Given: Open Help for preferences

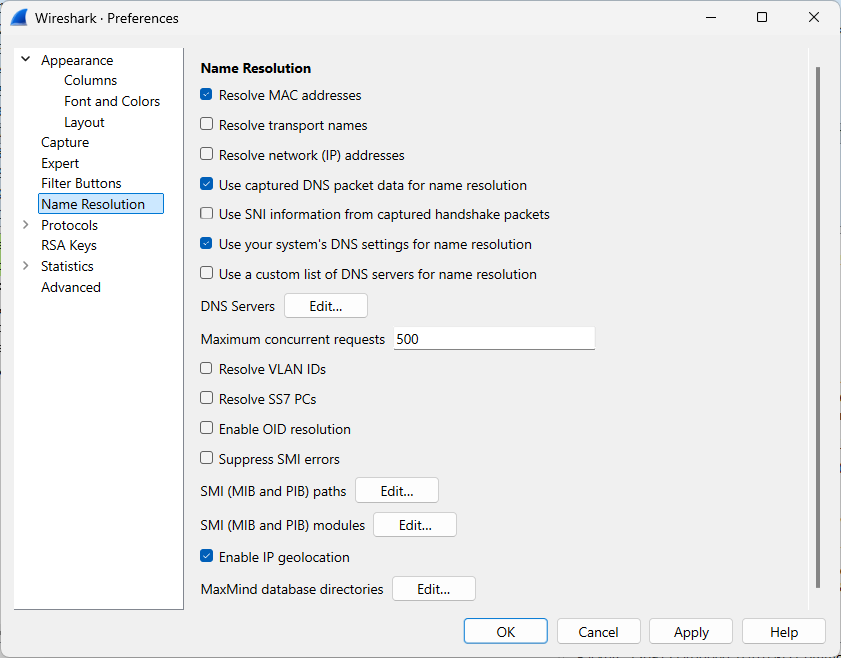Looking at the screenshot, I should (x=784, y=631).
